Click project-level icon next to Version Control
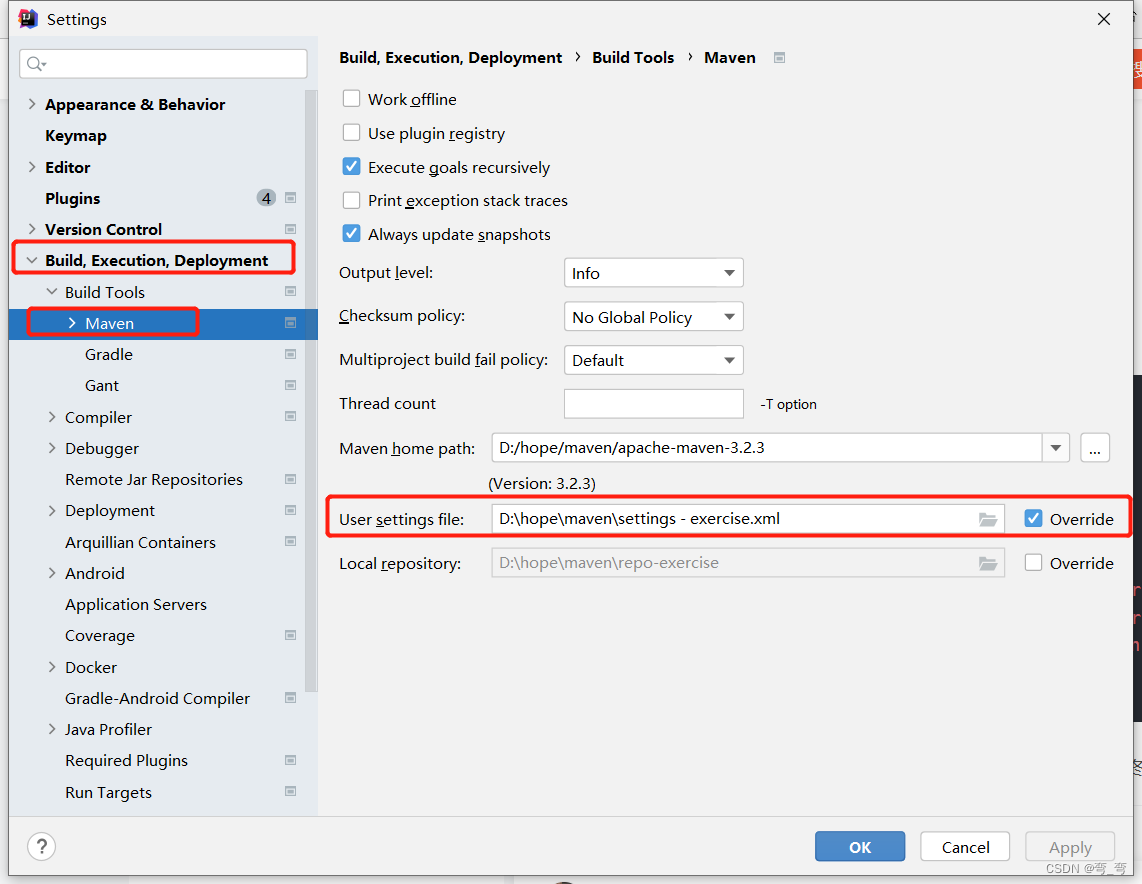The height and width of the screenshot is (884, 1142). click(291, 229)
